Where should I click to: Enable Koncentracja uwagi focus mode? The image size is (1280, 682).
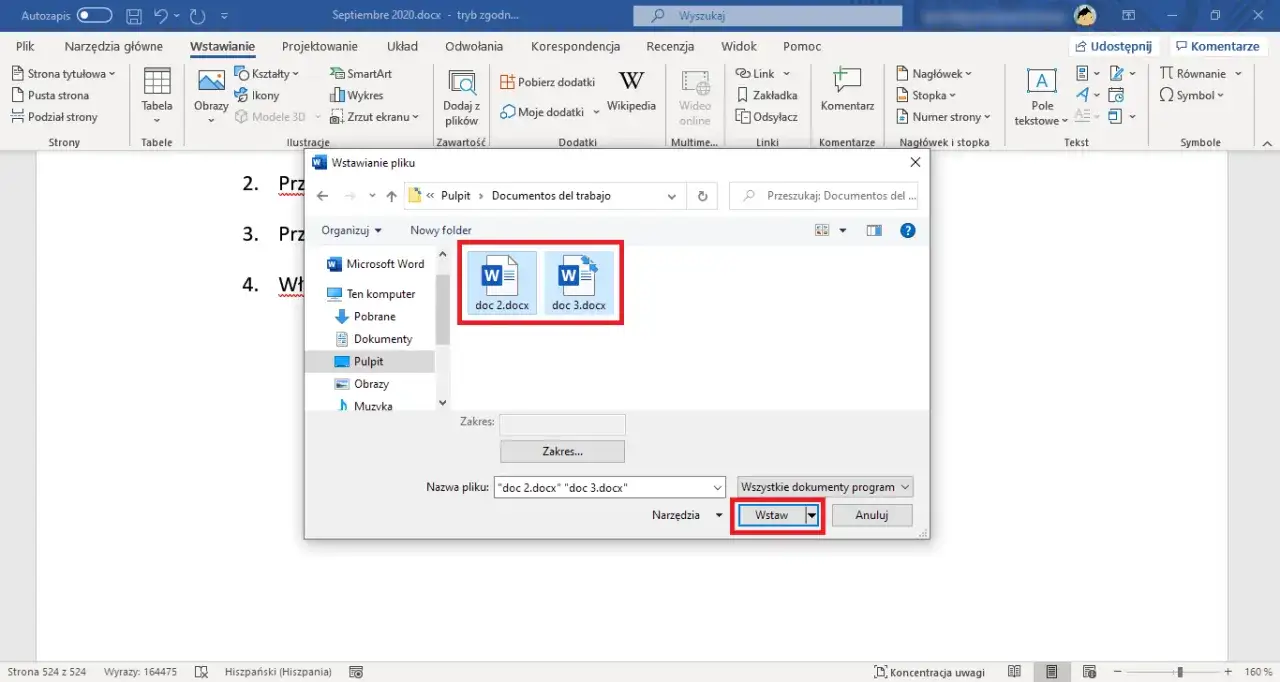coord(929,672)
